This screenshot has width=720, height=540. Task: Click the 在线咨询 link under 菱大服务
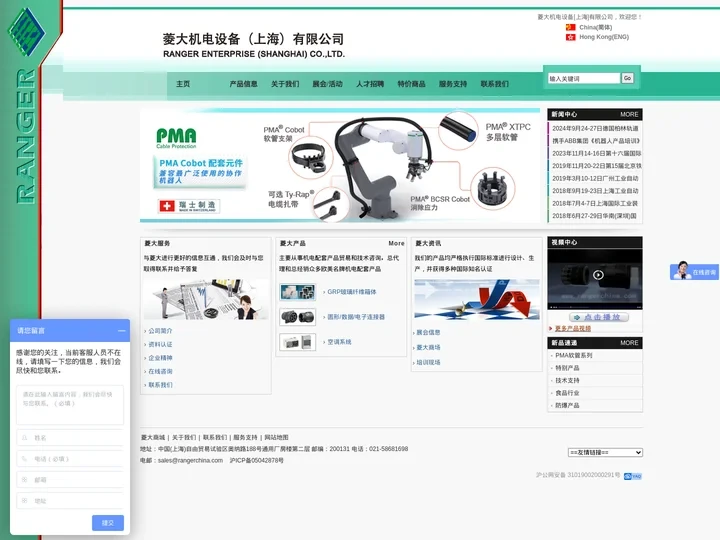(x=160, y=371)
